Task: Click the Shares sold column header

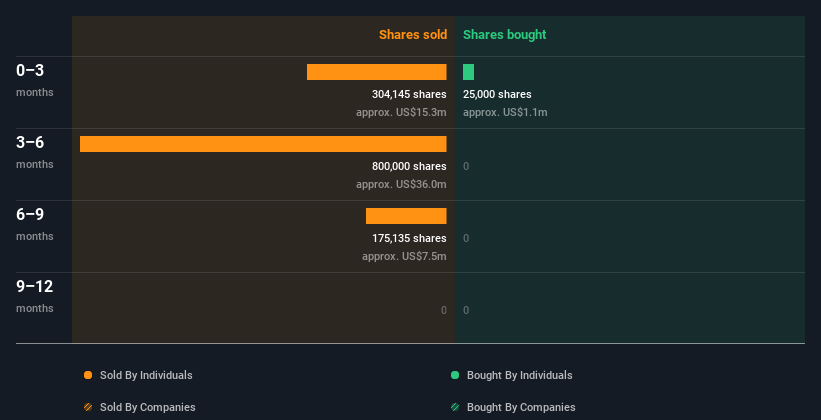Action: point(413,35)
